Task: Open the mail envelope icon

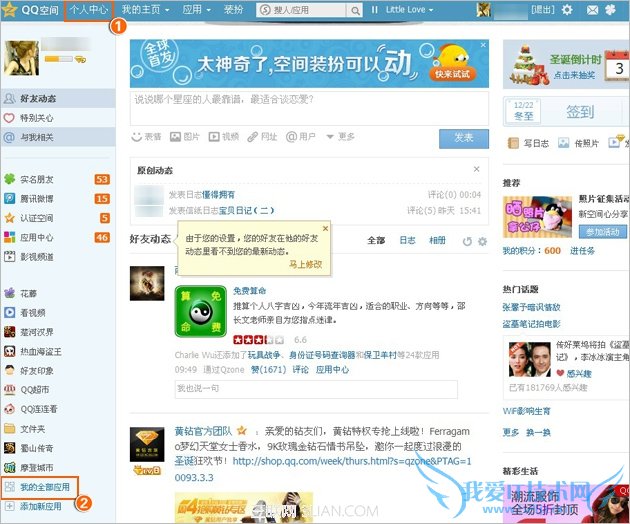Action: click(592, 10)
